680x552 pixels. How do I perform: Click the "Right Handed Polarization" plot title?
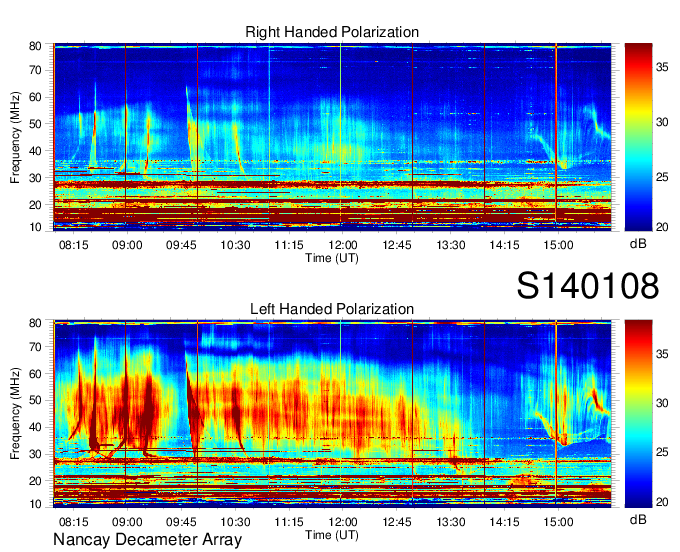332,32
